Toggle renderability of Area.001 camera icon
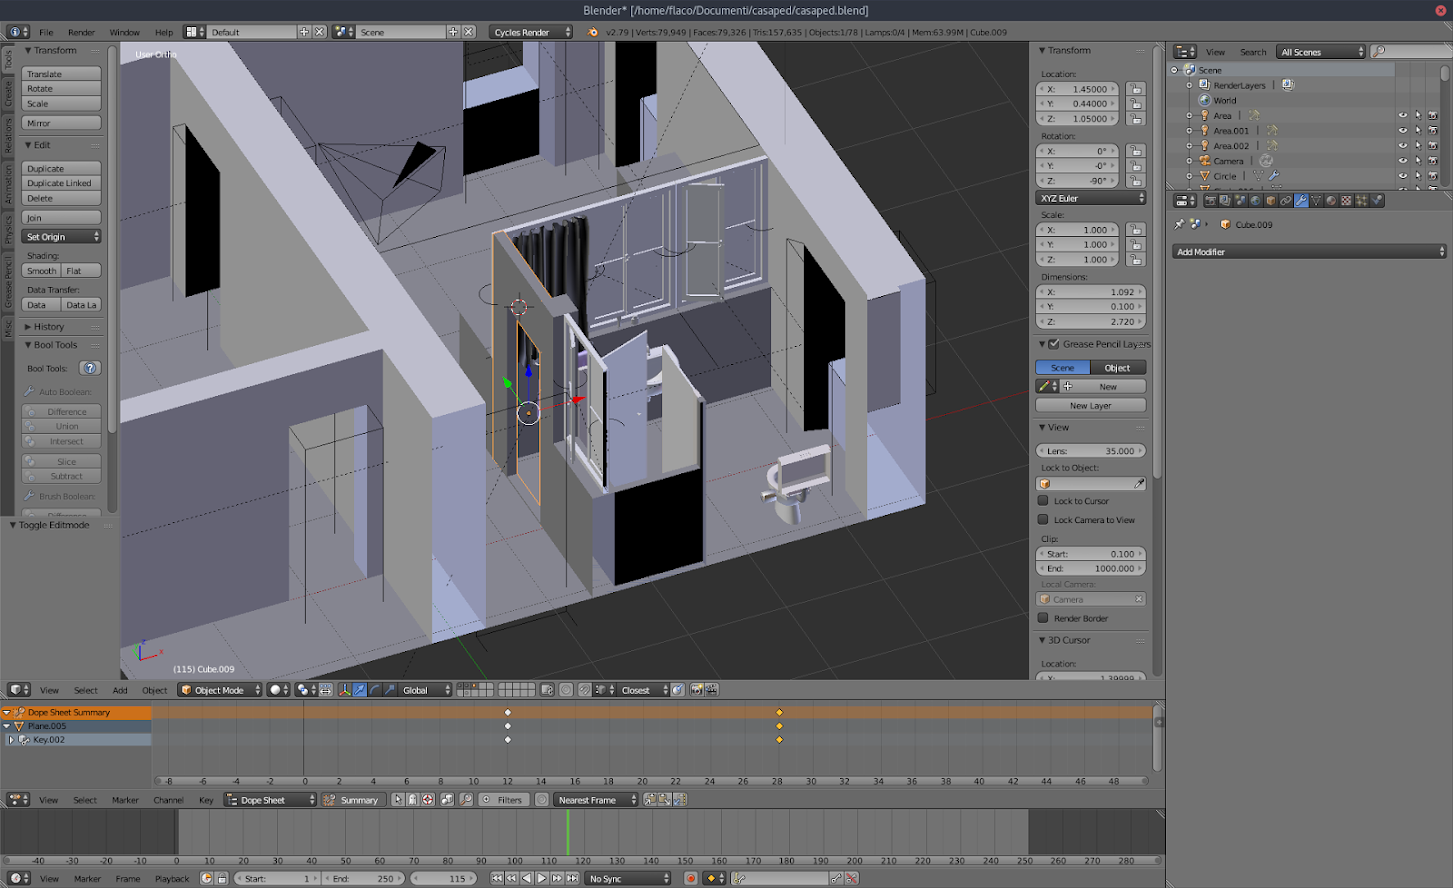 pyautogui.click(x=1432, y=131)
